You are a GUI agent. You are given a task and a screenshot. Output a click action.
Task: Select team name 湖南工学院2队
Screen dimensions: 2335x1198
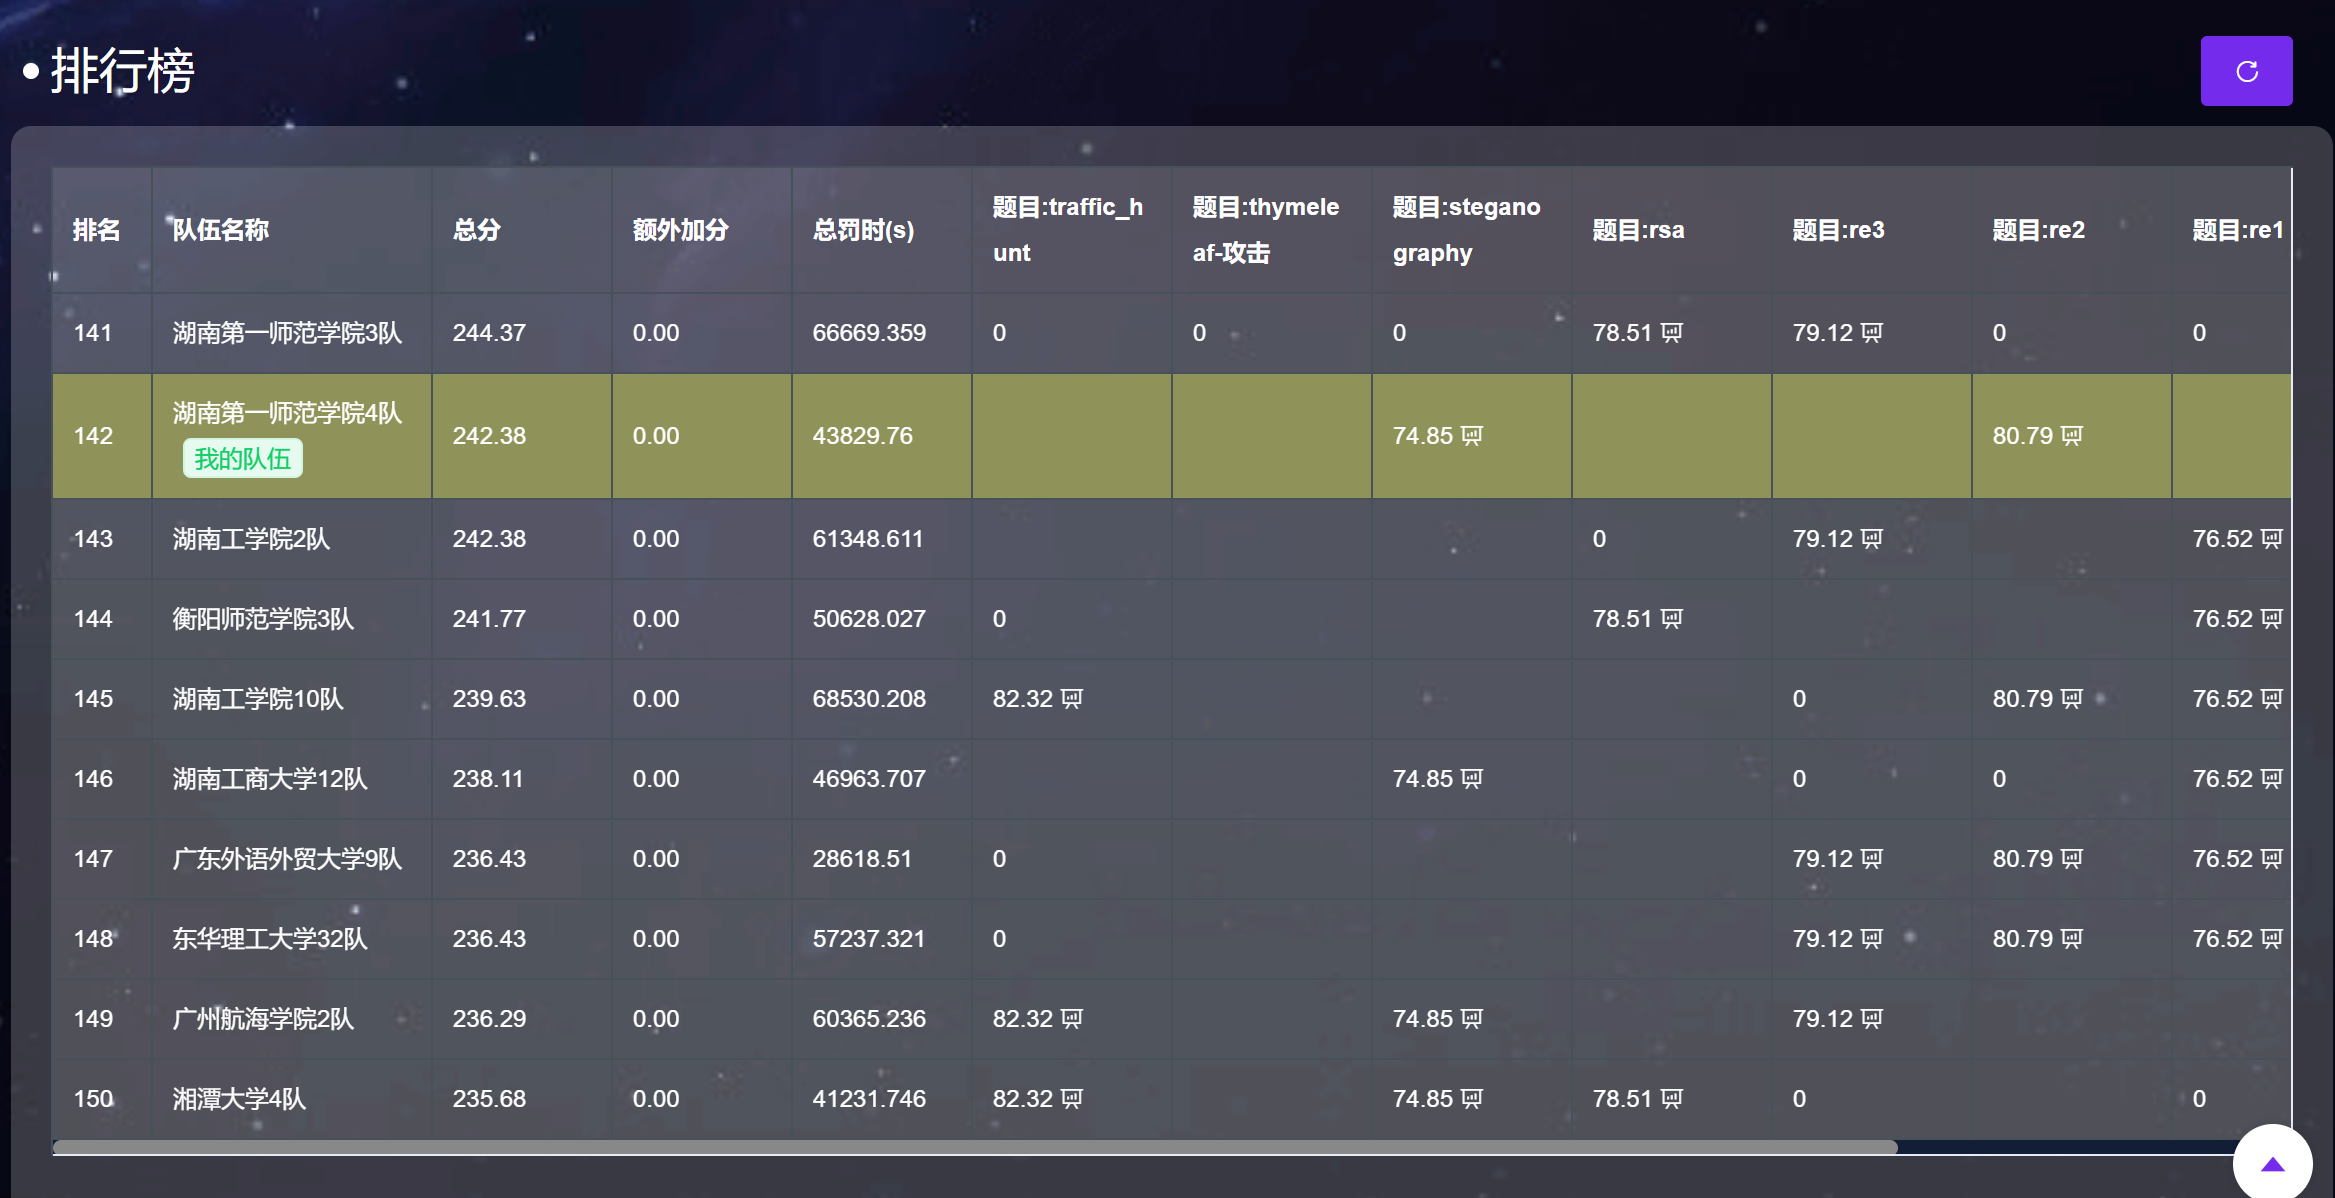[251, 539]
